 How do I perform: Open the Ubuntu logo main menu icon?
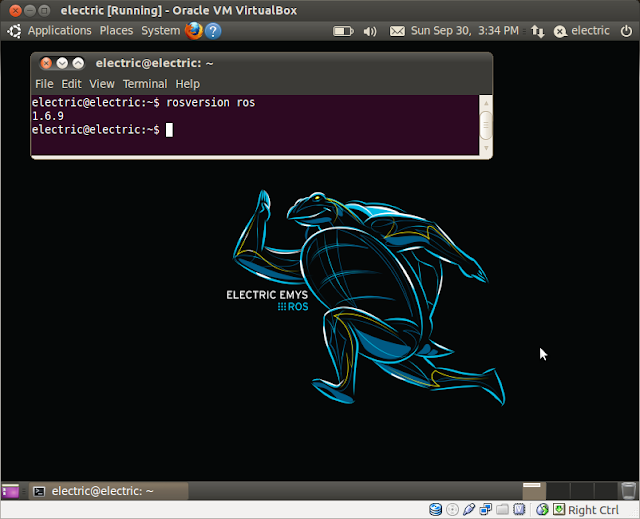click(14, 31)
